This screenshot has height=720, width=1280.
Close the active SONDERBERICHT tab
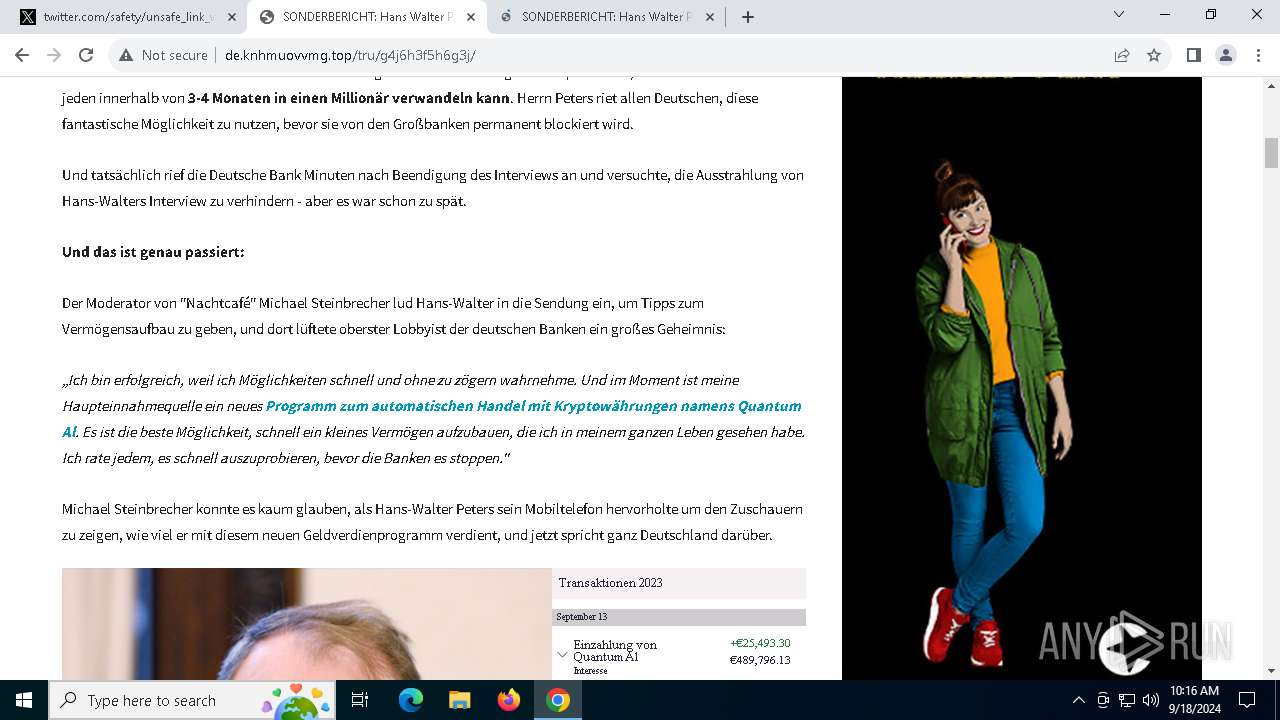[x=470, y=17]
